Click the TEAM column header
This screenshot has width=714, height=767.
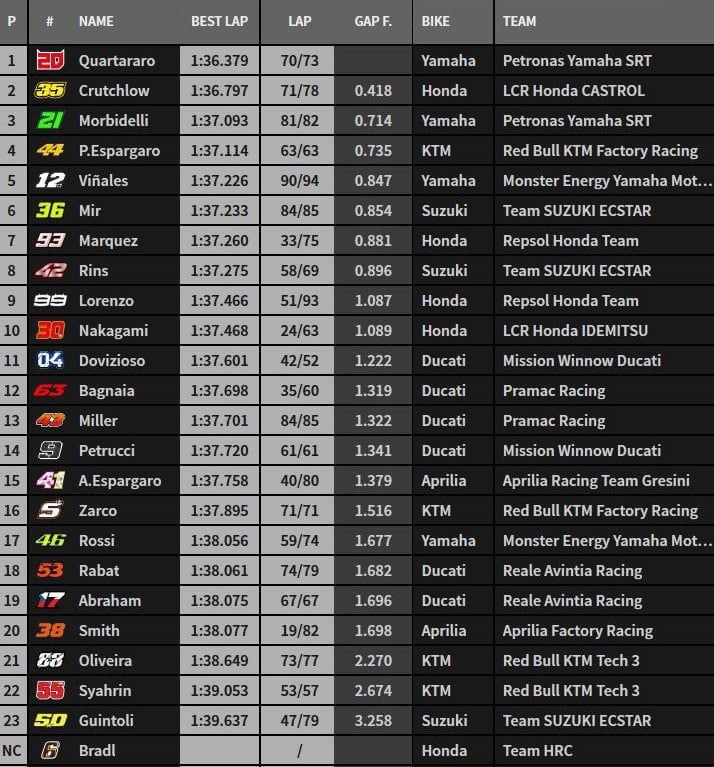(x=520, y=21)
